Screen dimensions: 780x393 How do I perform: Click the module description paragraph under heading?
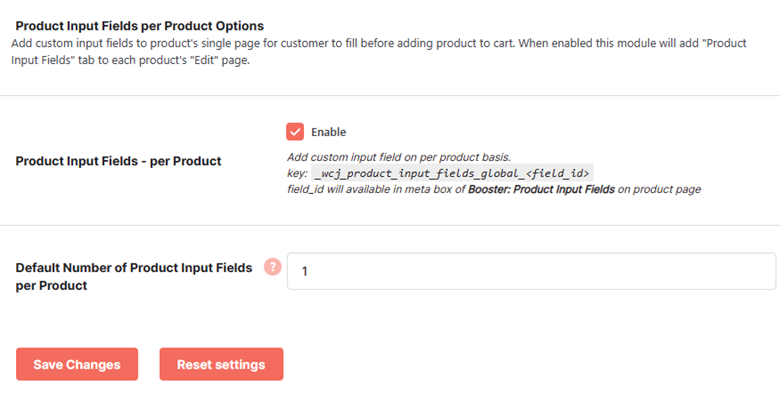379,52
